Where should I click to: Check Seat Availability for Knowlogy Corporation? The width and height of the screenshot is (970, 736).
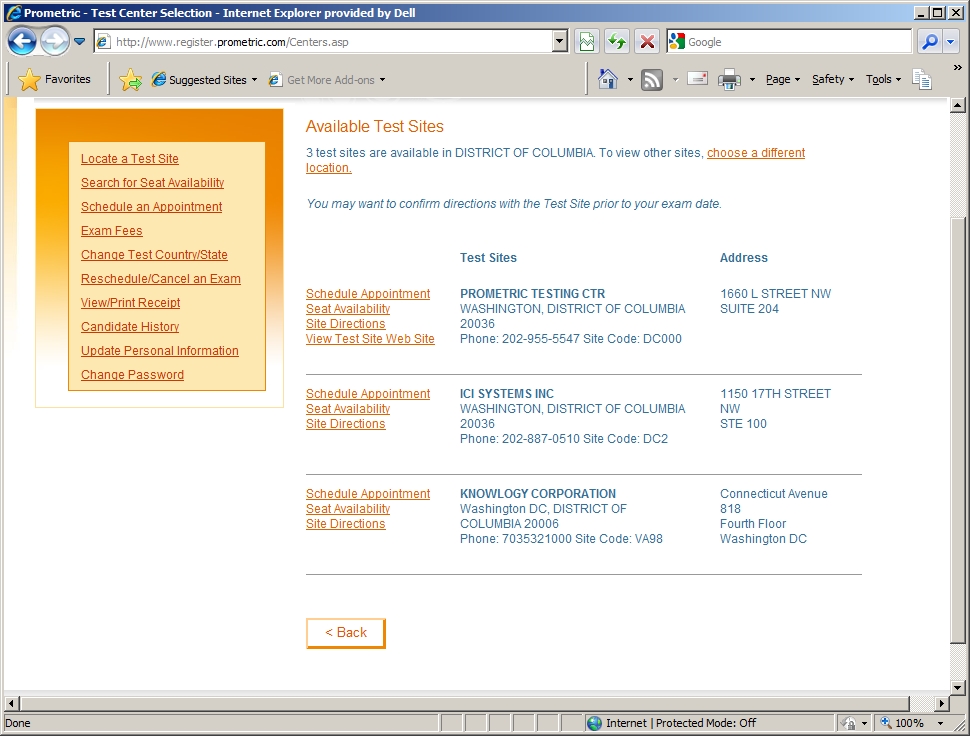[x=348, y=509]
